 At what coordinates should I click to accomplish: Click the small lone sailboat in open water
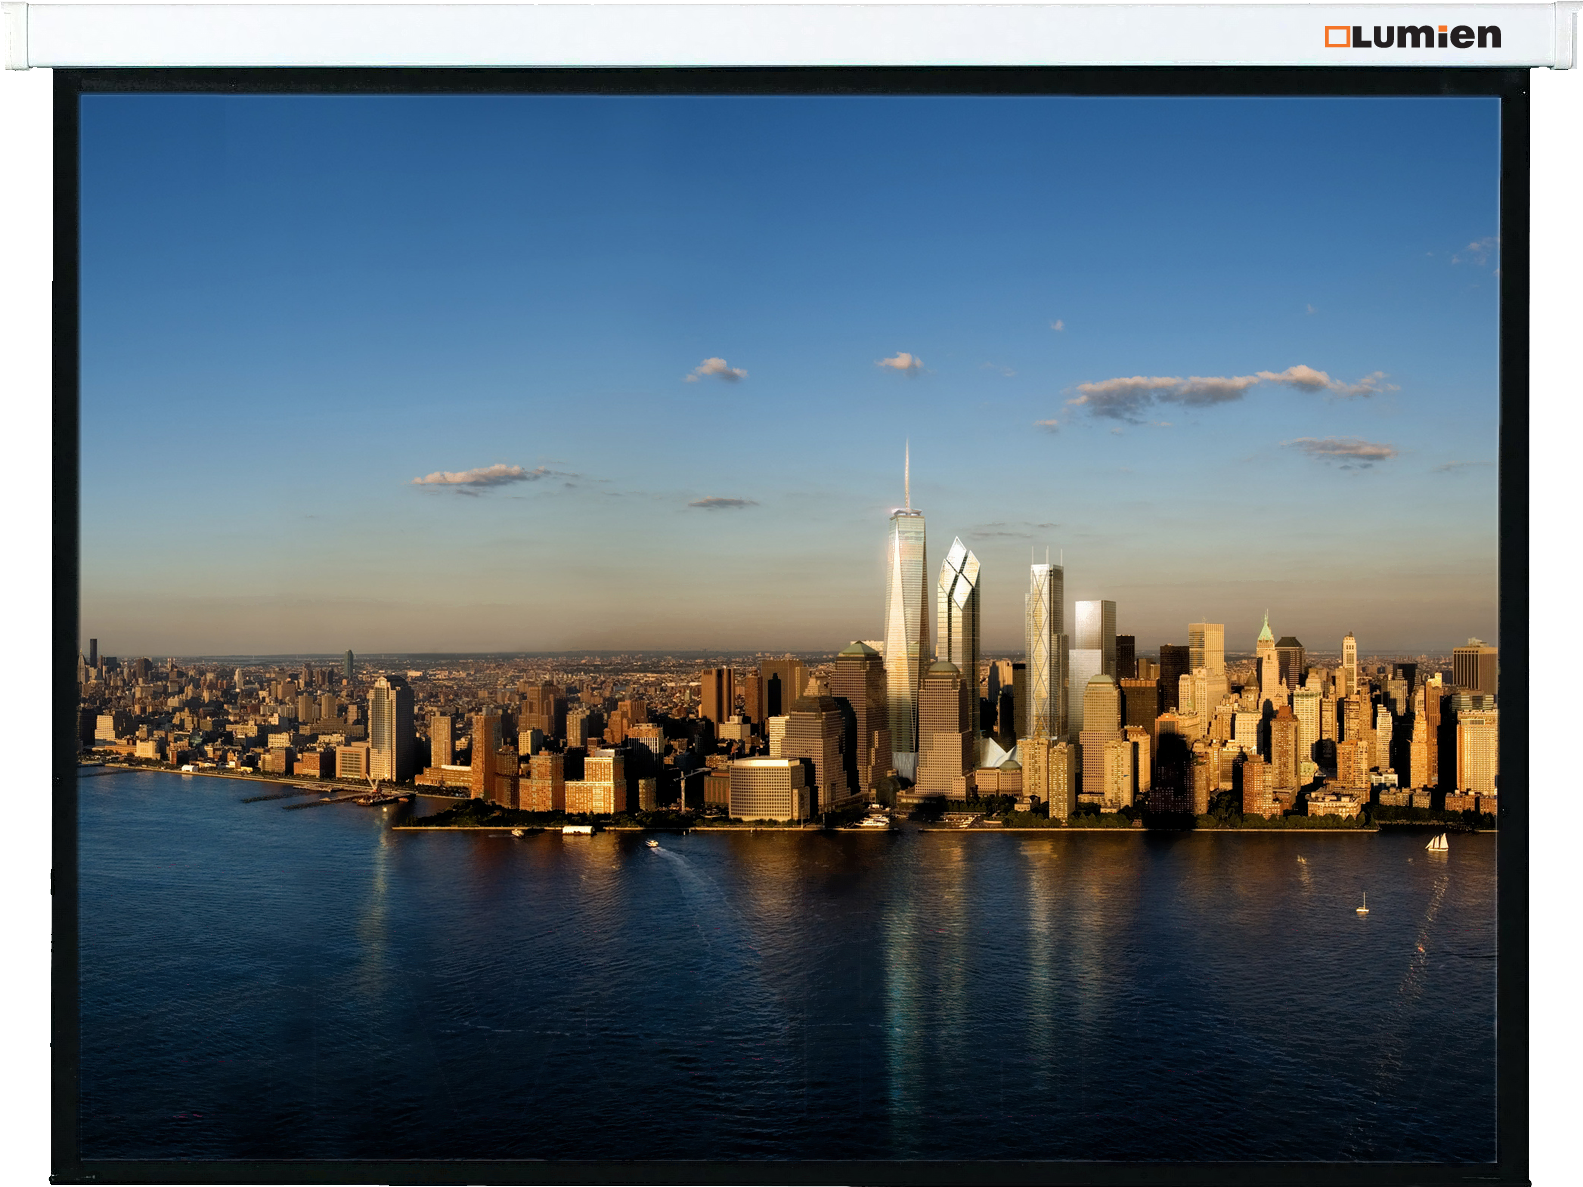[x=1362, y=905]
